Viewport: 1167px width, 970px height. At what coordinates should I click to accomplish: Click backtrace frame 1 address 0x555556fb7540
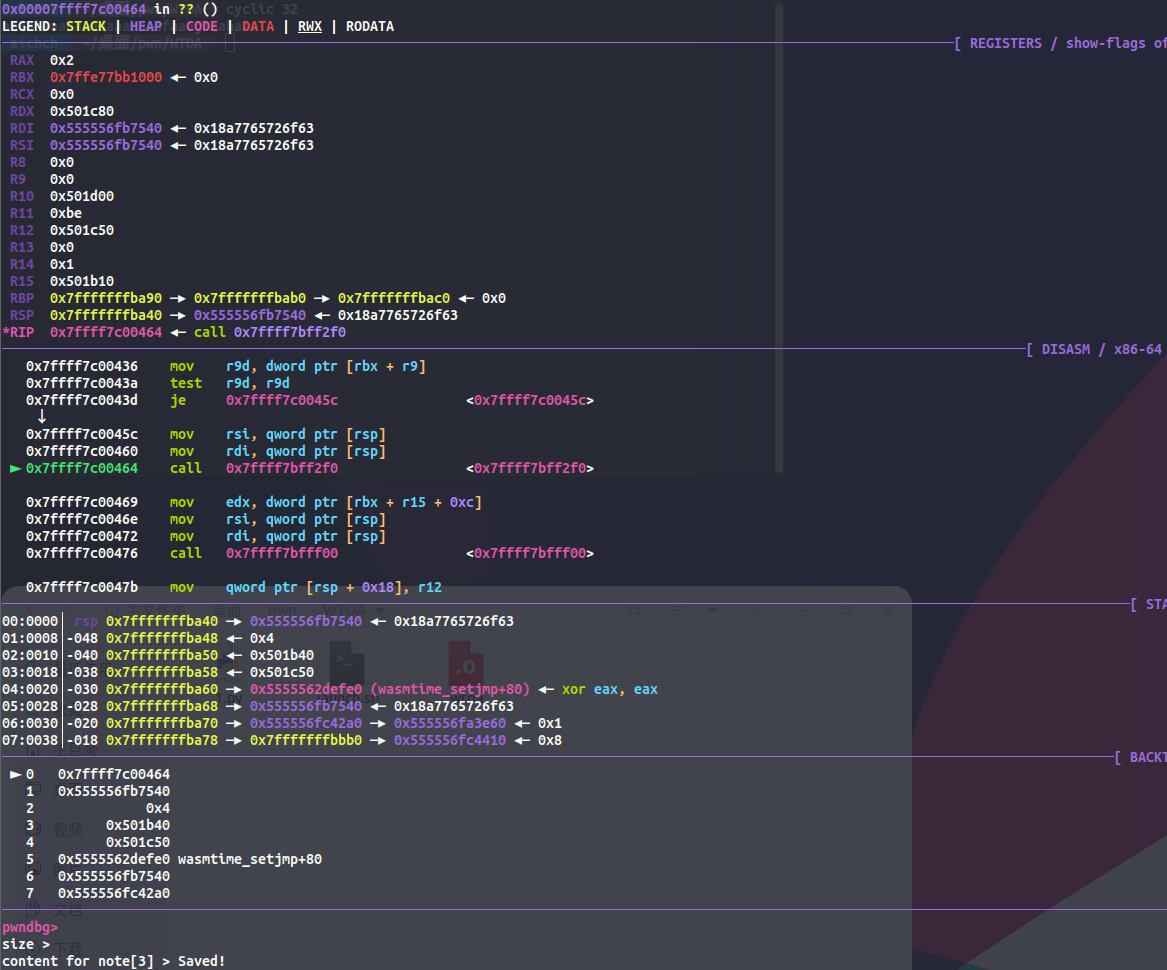(x=114, y=791)
